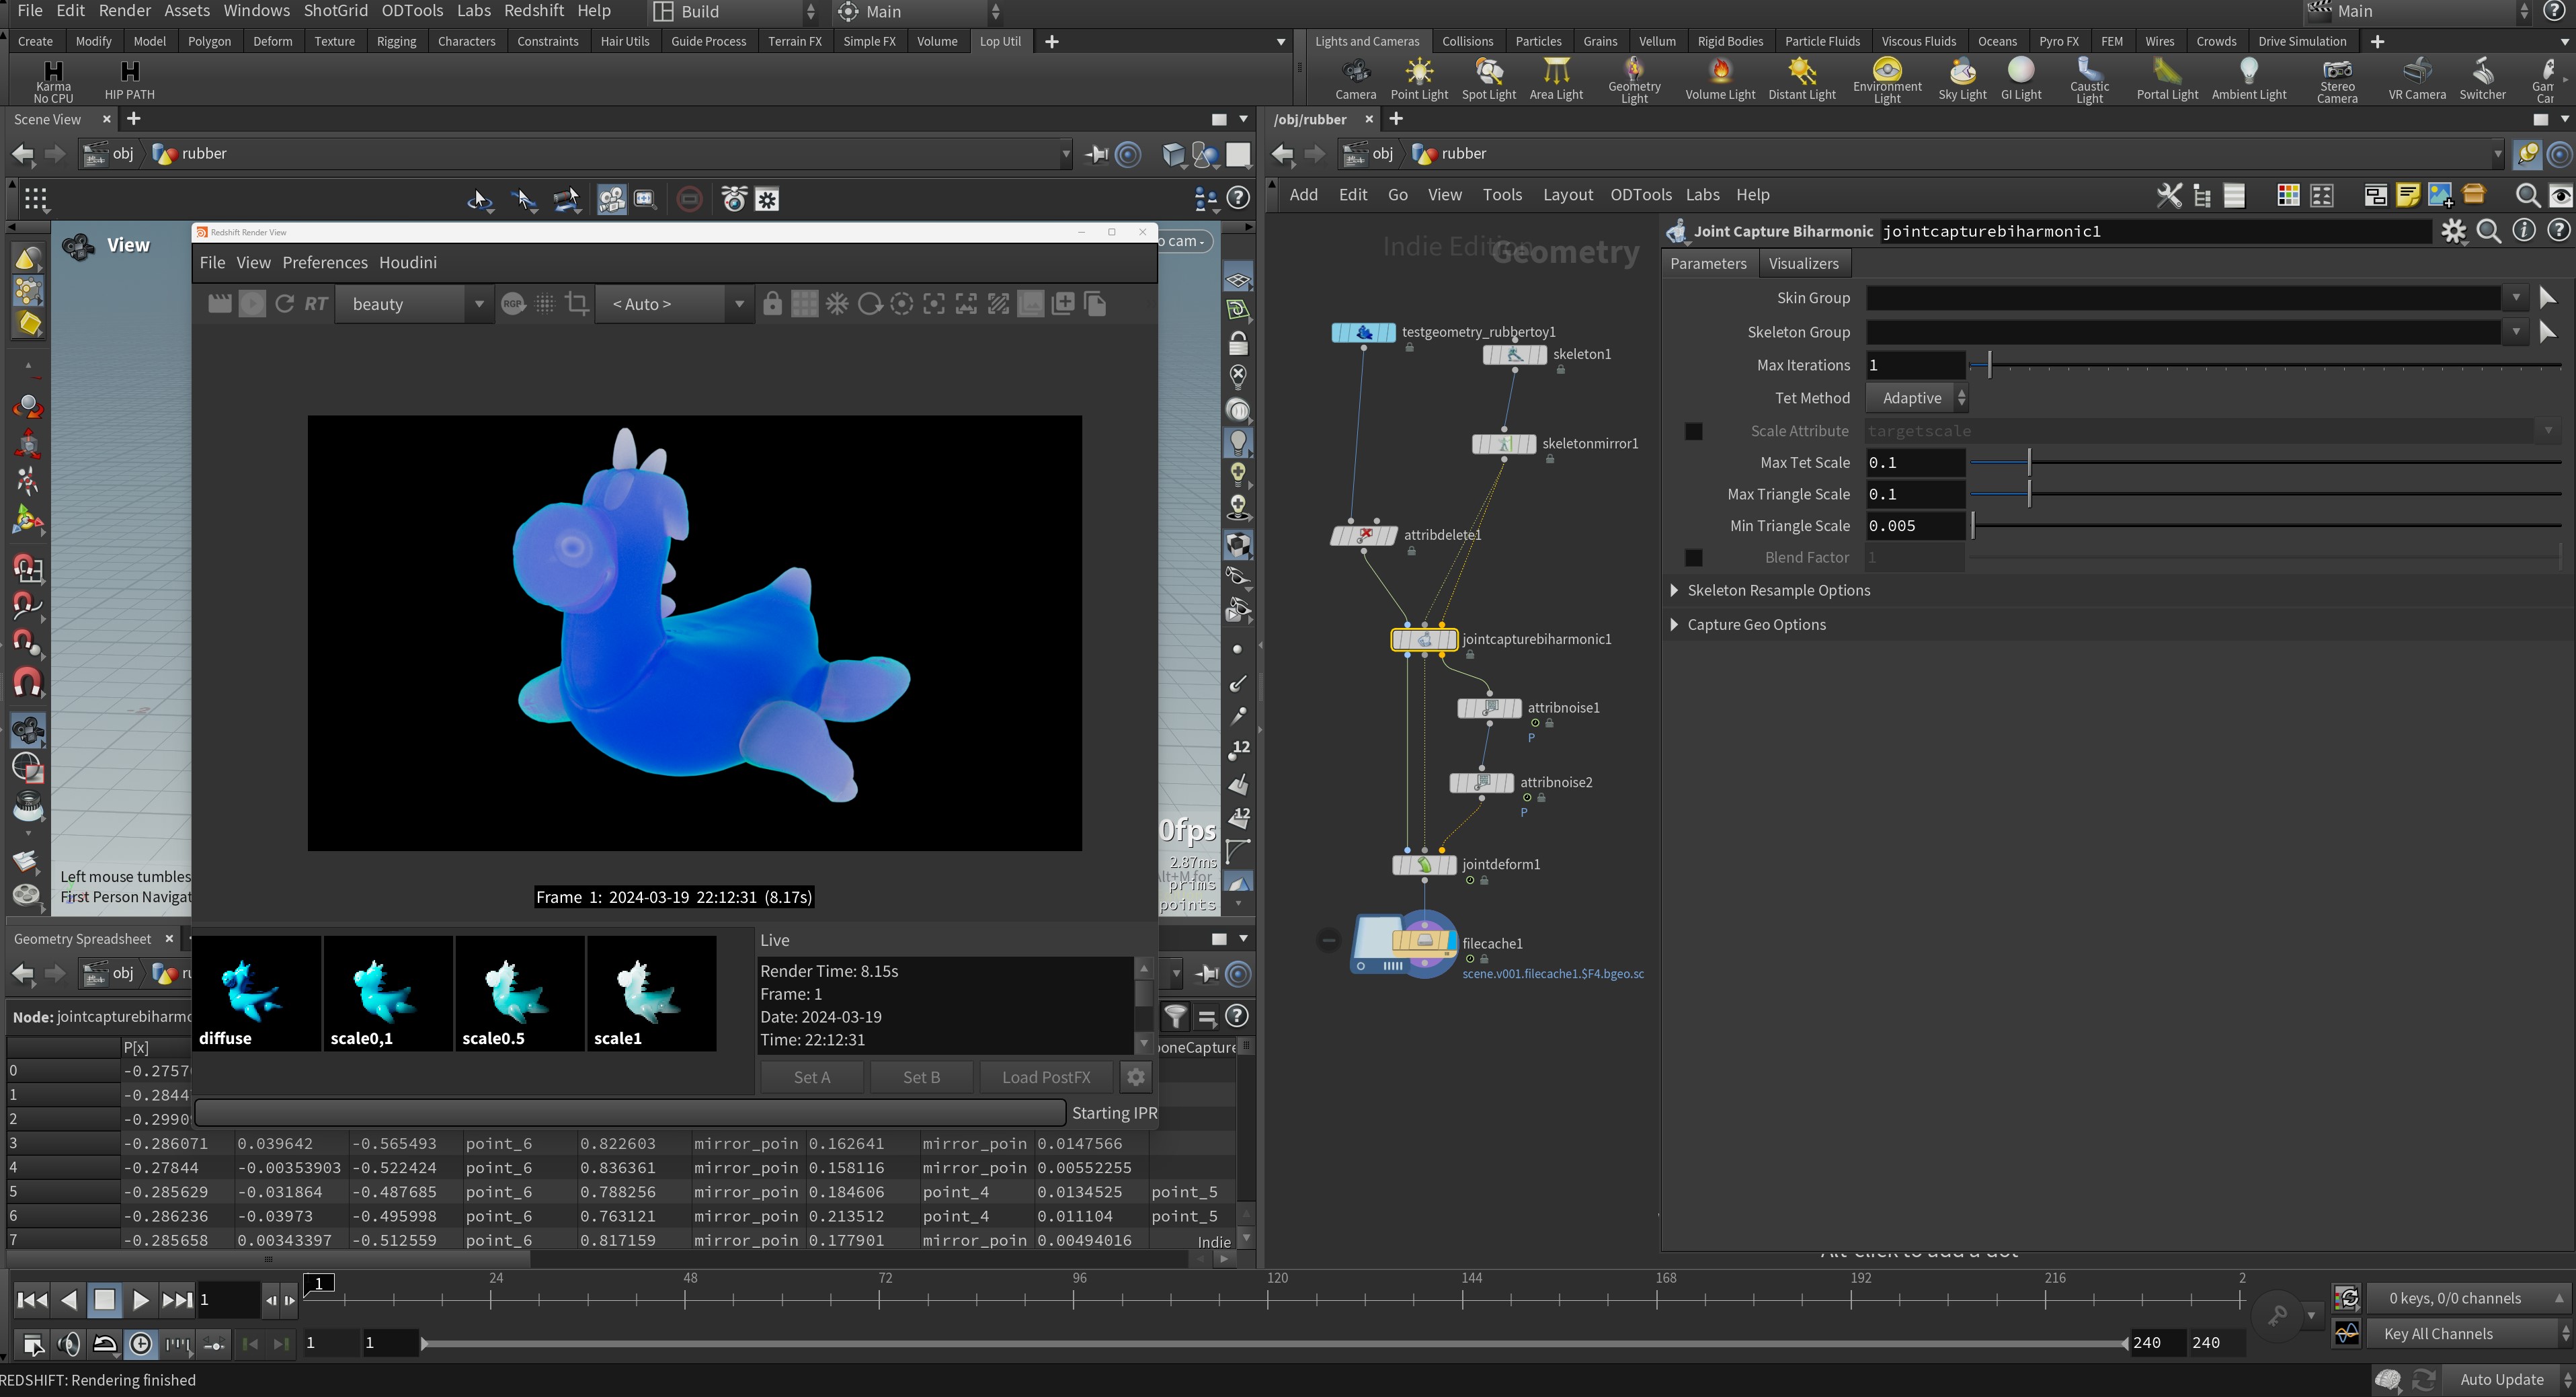Viewport: 2576px width, 1397px height.
Task: Select the jointdeform1 node
Action: (x=1424, y=865)
